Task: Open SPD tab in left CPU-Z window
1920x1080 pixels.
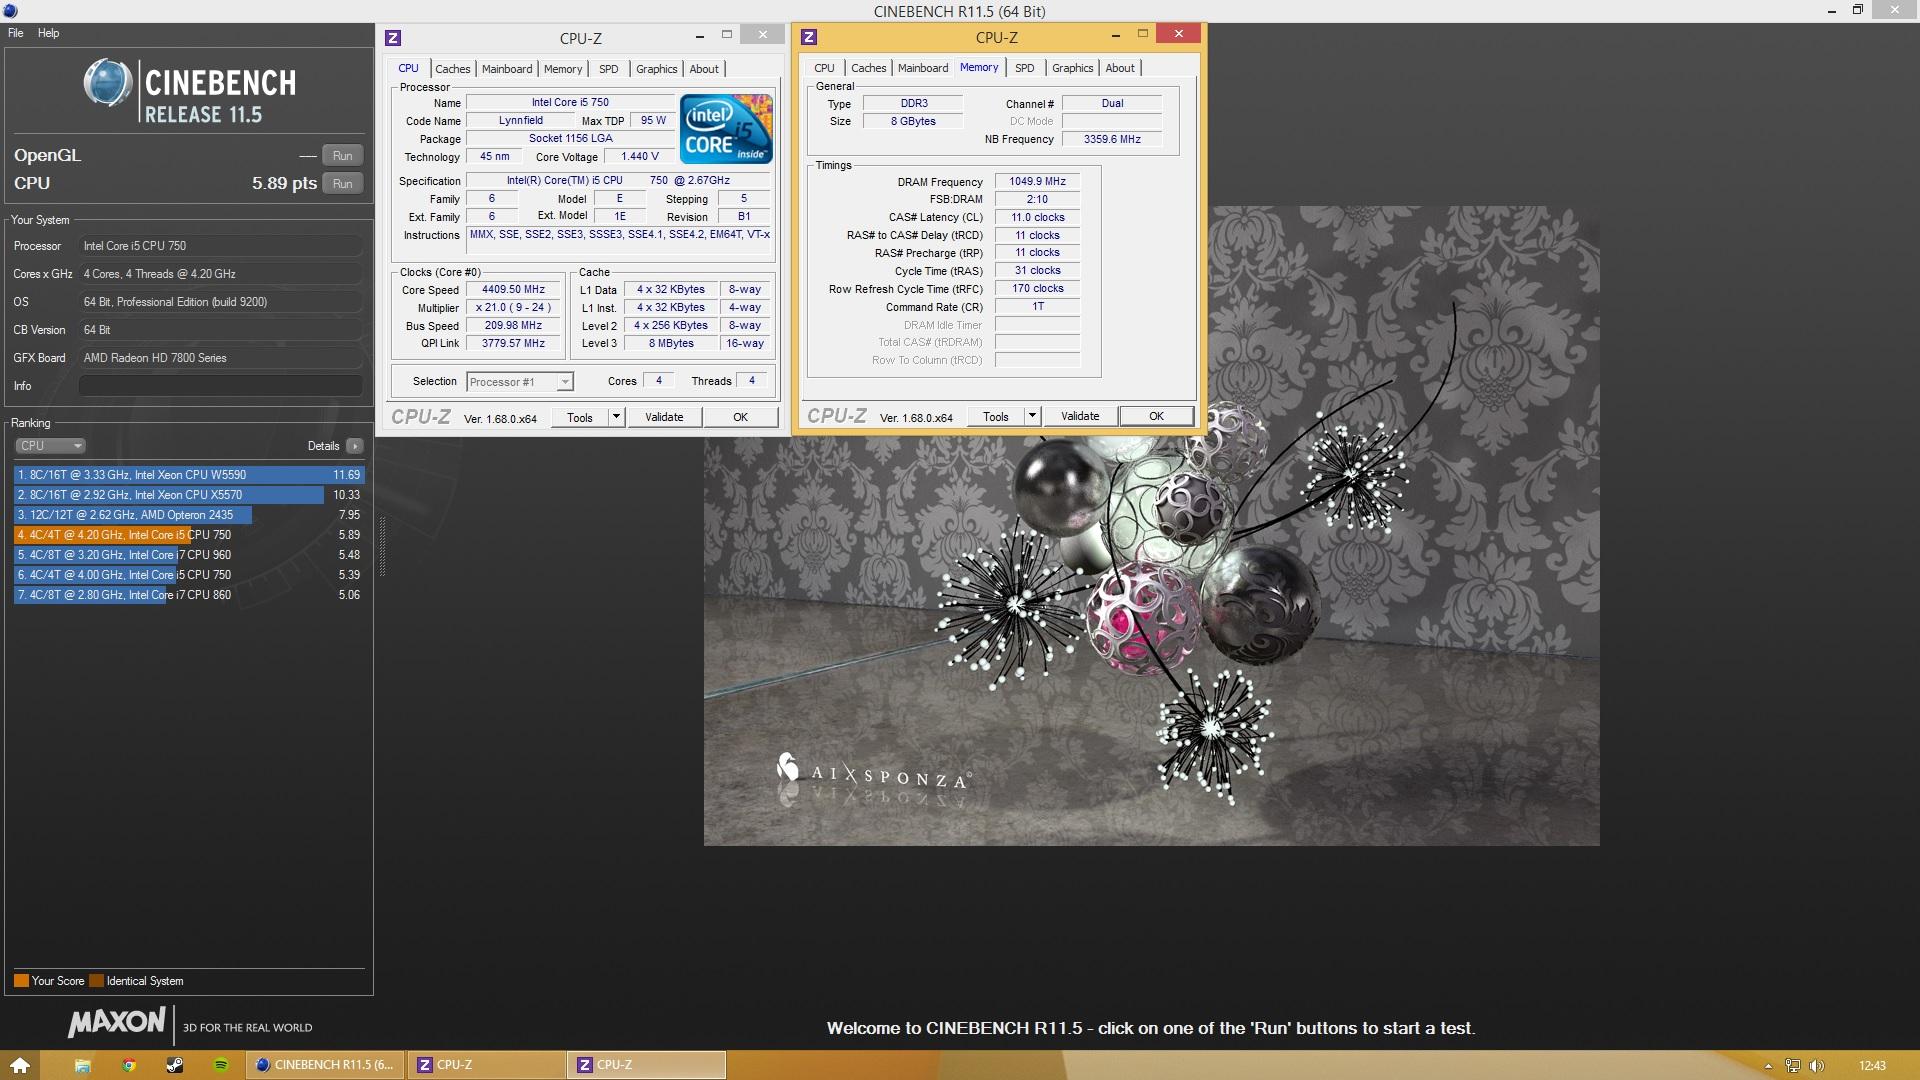Action: 609,69
